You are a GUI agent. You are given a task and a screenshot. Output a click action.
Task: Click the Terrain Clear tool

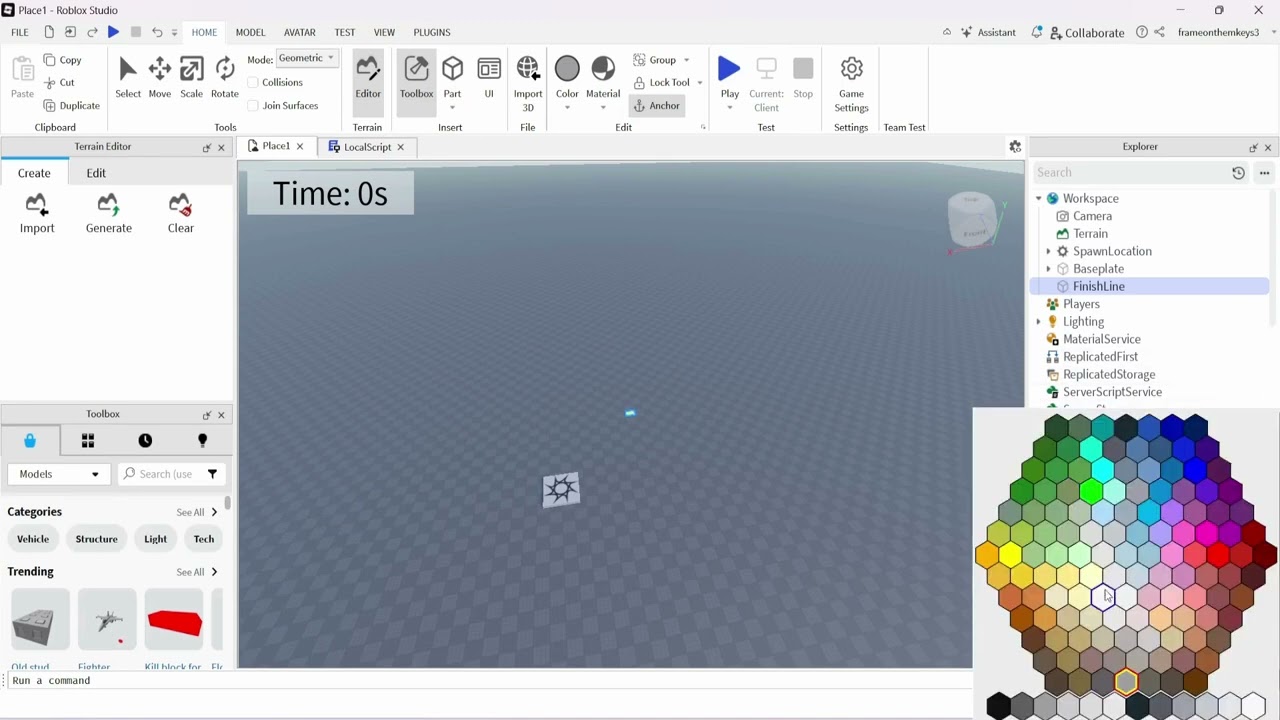(x=181, y=214)
